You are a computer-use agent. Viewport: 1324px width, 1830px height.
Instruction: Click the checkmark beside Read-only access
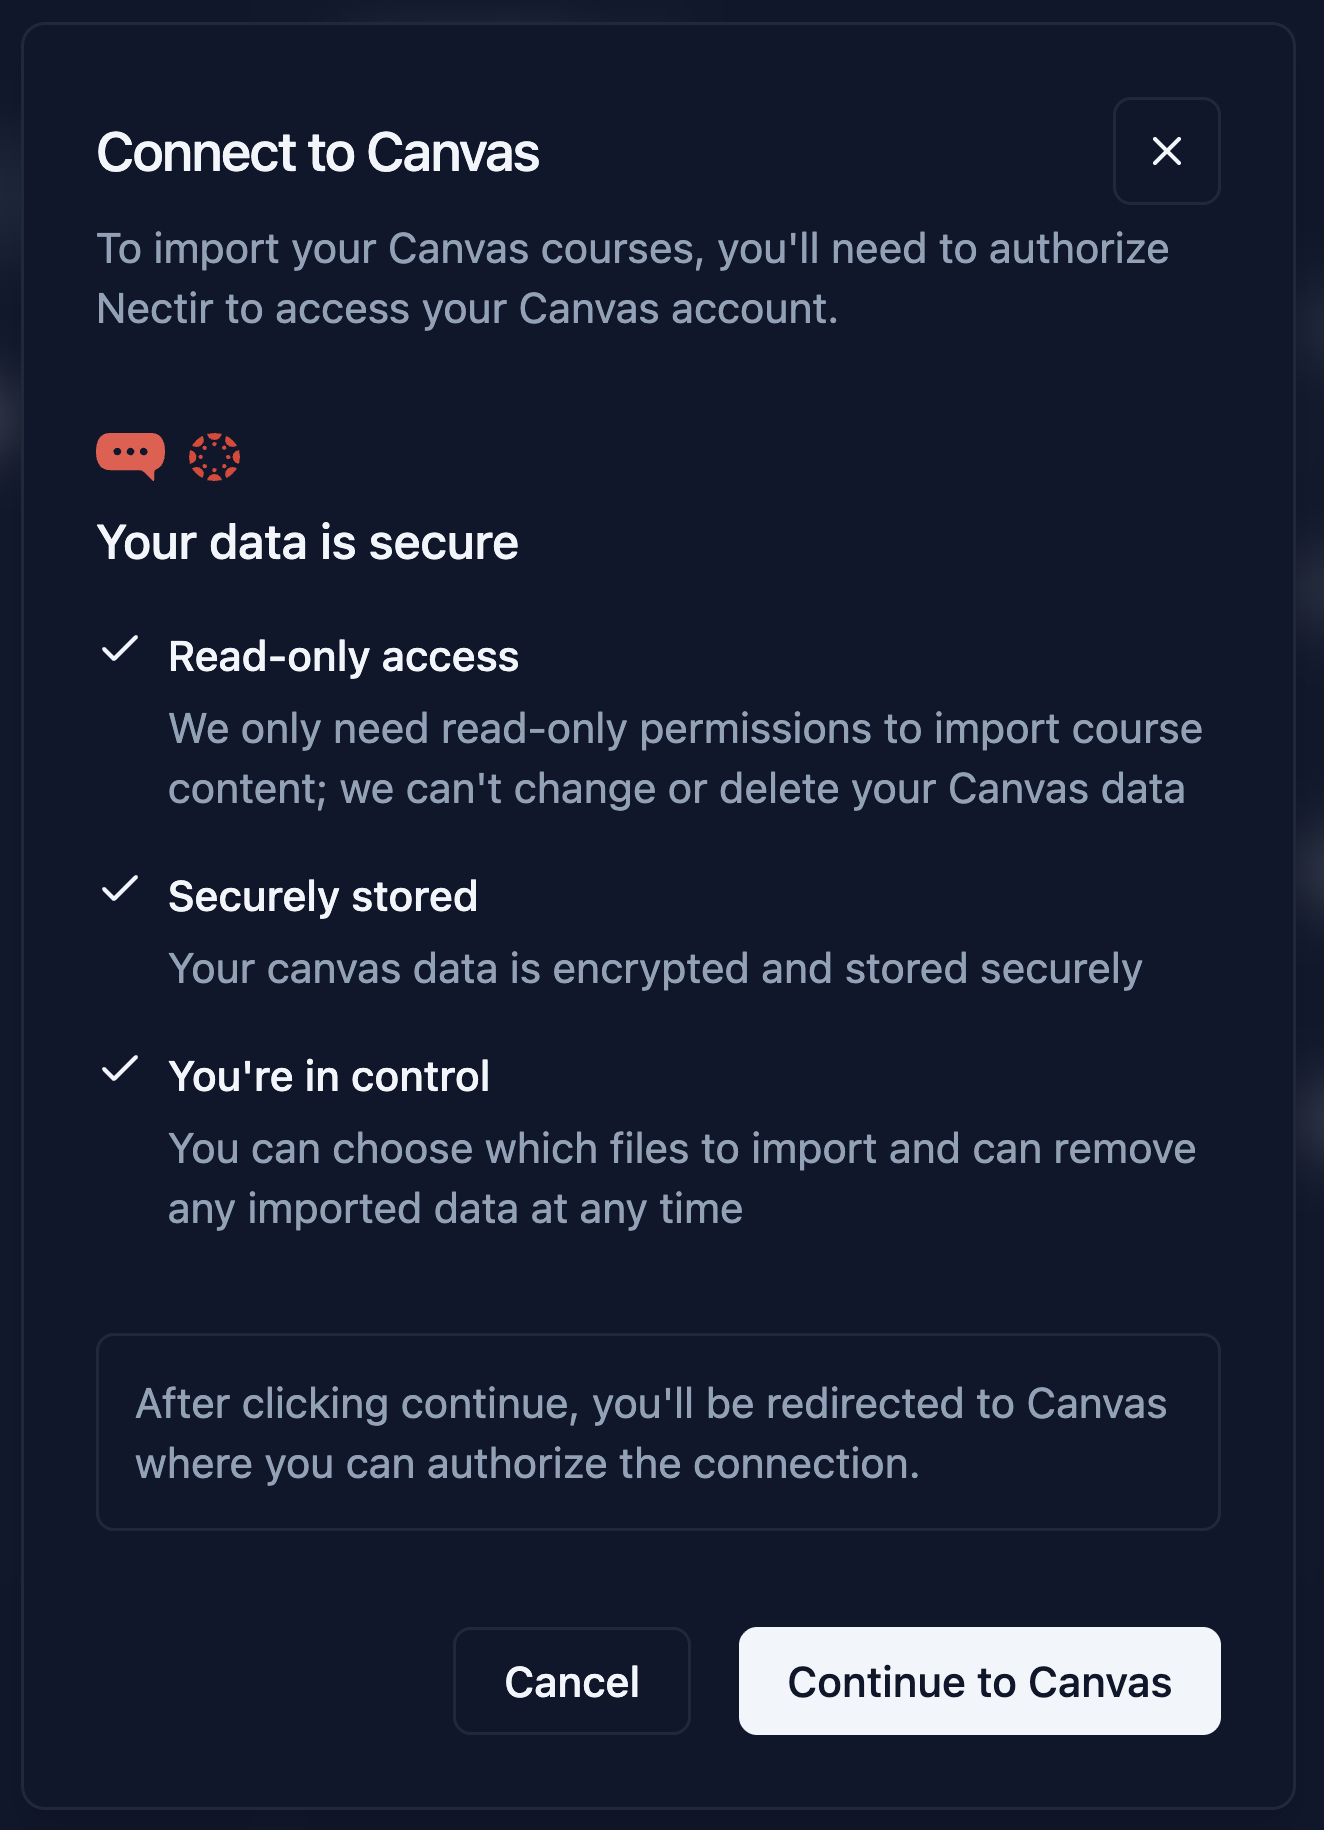121,652
